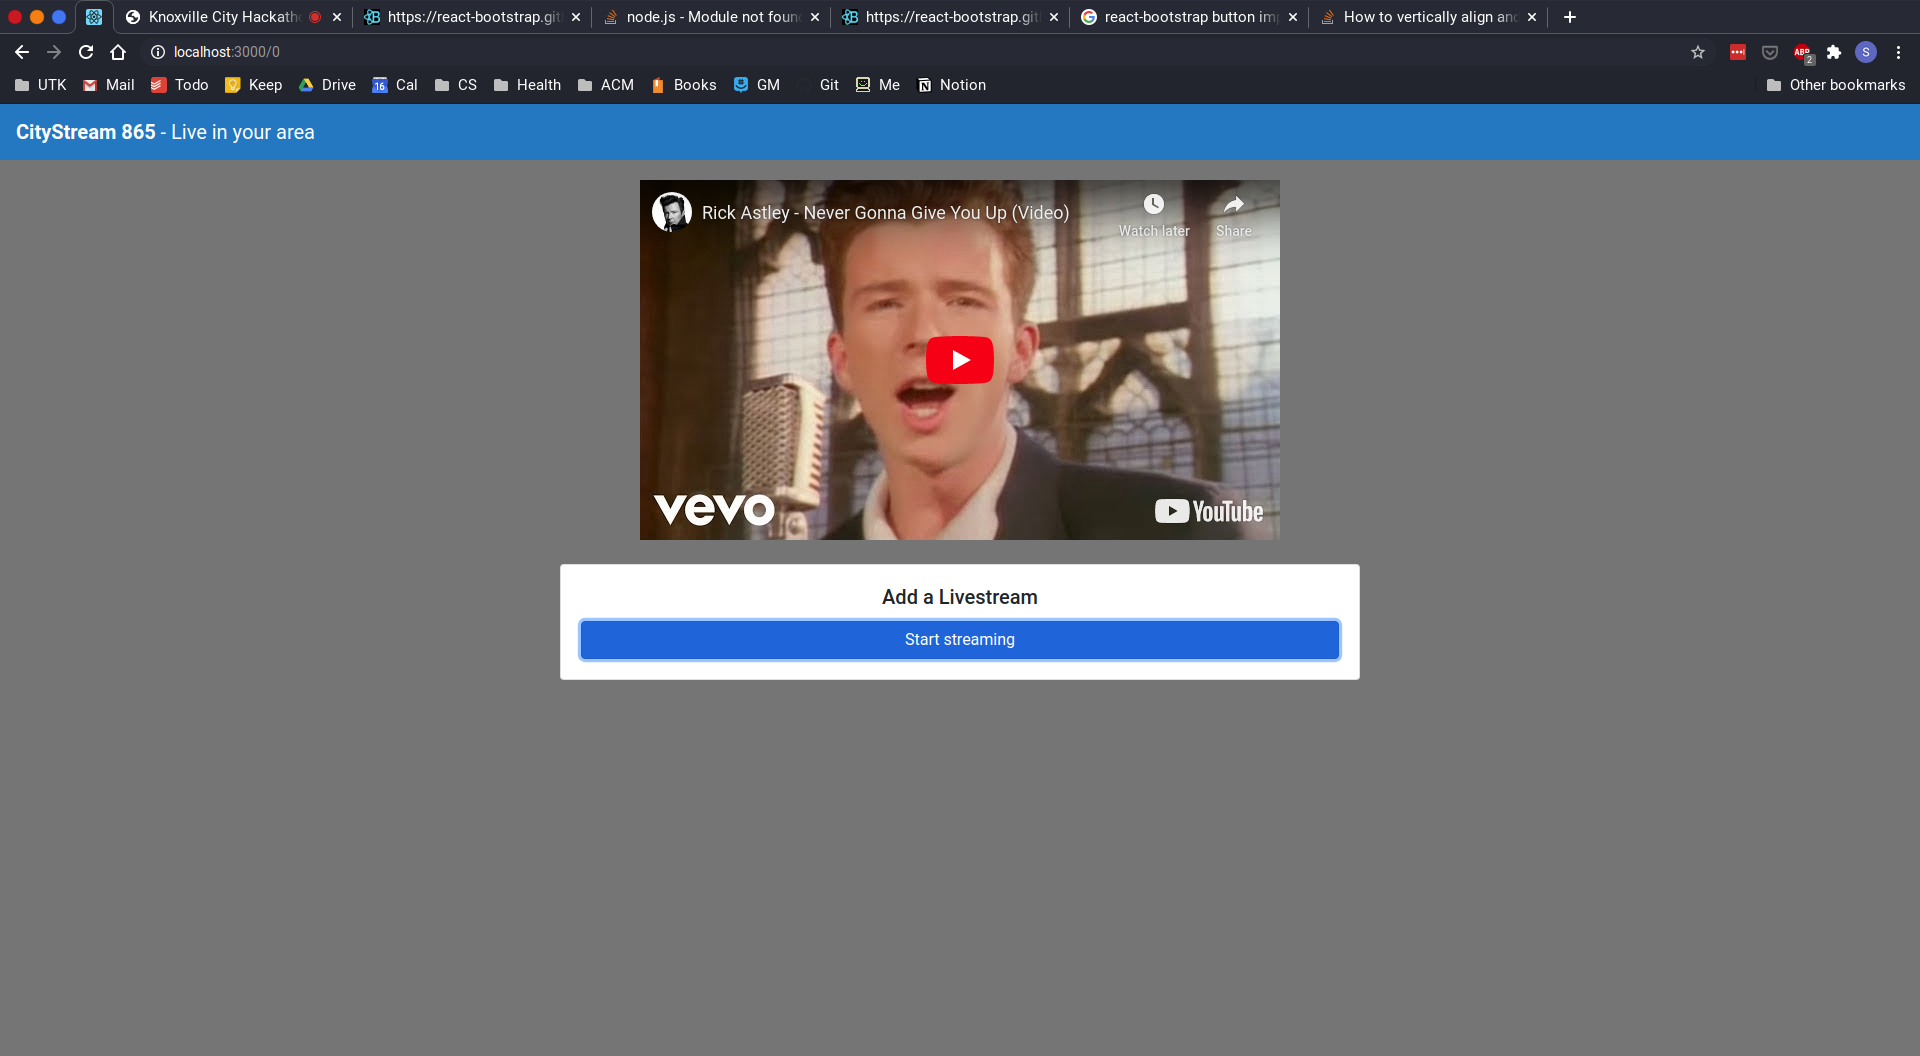Image resolution: width=1920 pixels, height=1056 pixels.
Task: Click the site info icon in address bar
Action: click(157, 52)
